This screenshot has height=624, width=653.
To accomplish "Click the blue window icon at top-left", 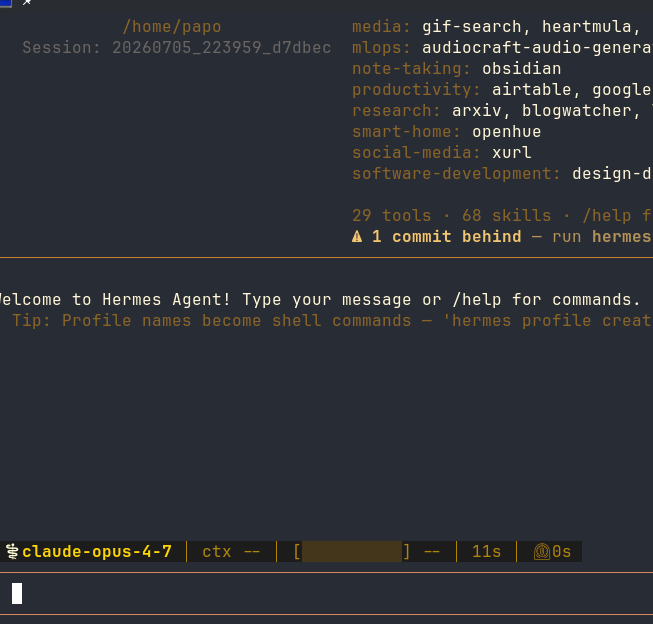I will pyautogui.click(x=5, y=3).
